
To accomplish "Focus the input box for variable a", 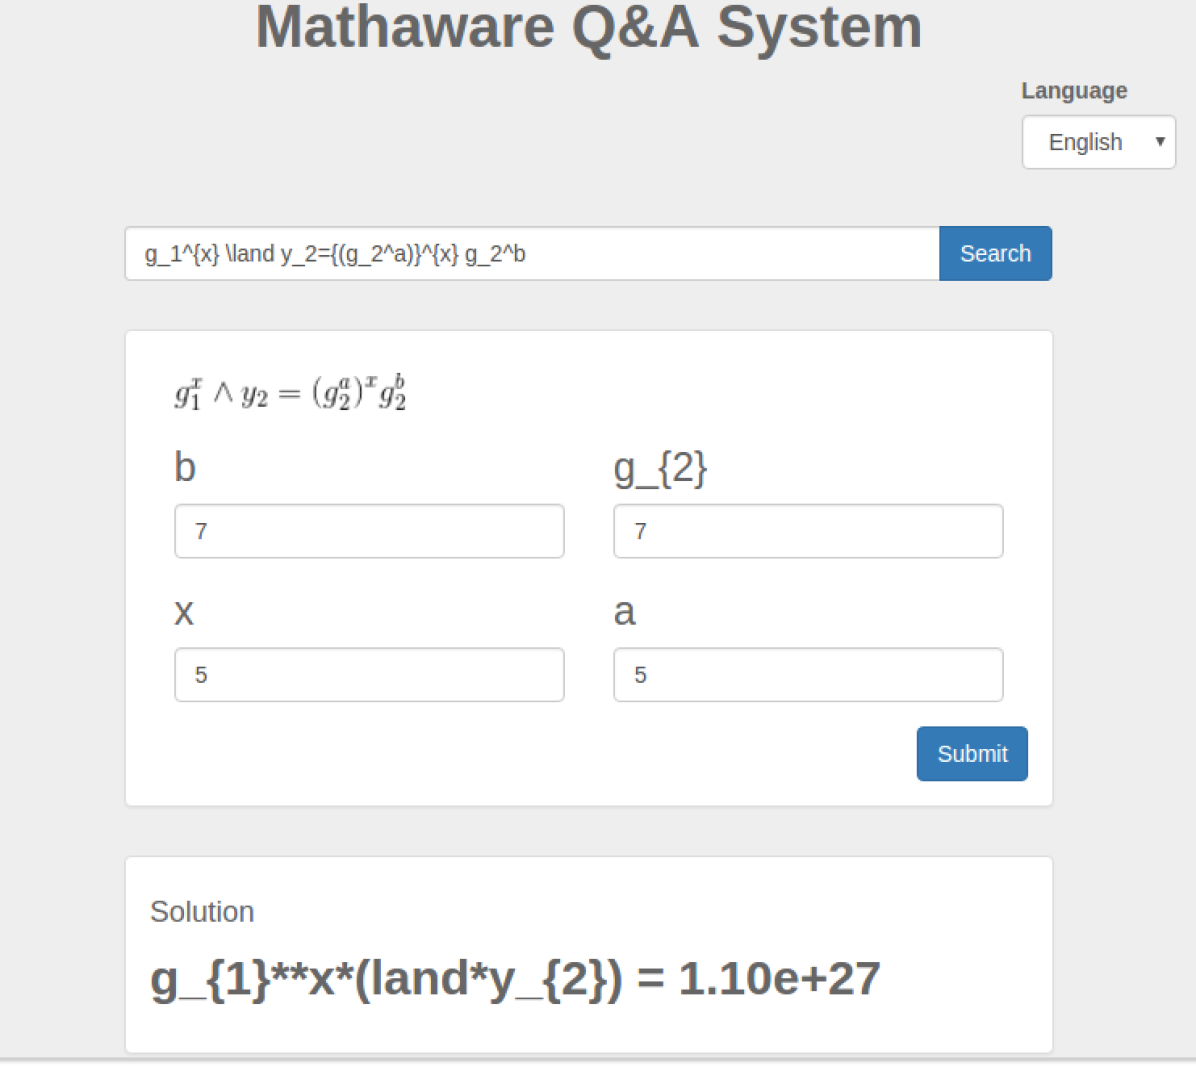I will 808,675.
